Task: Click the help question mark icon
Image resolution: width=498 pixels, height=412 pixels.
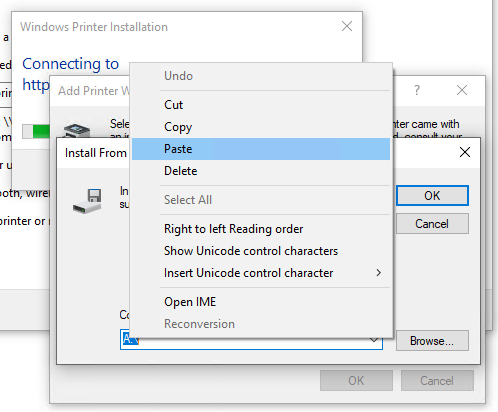Action: click(417, 90)
